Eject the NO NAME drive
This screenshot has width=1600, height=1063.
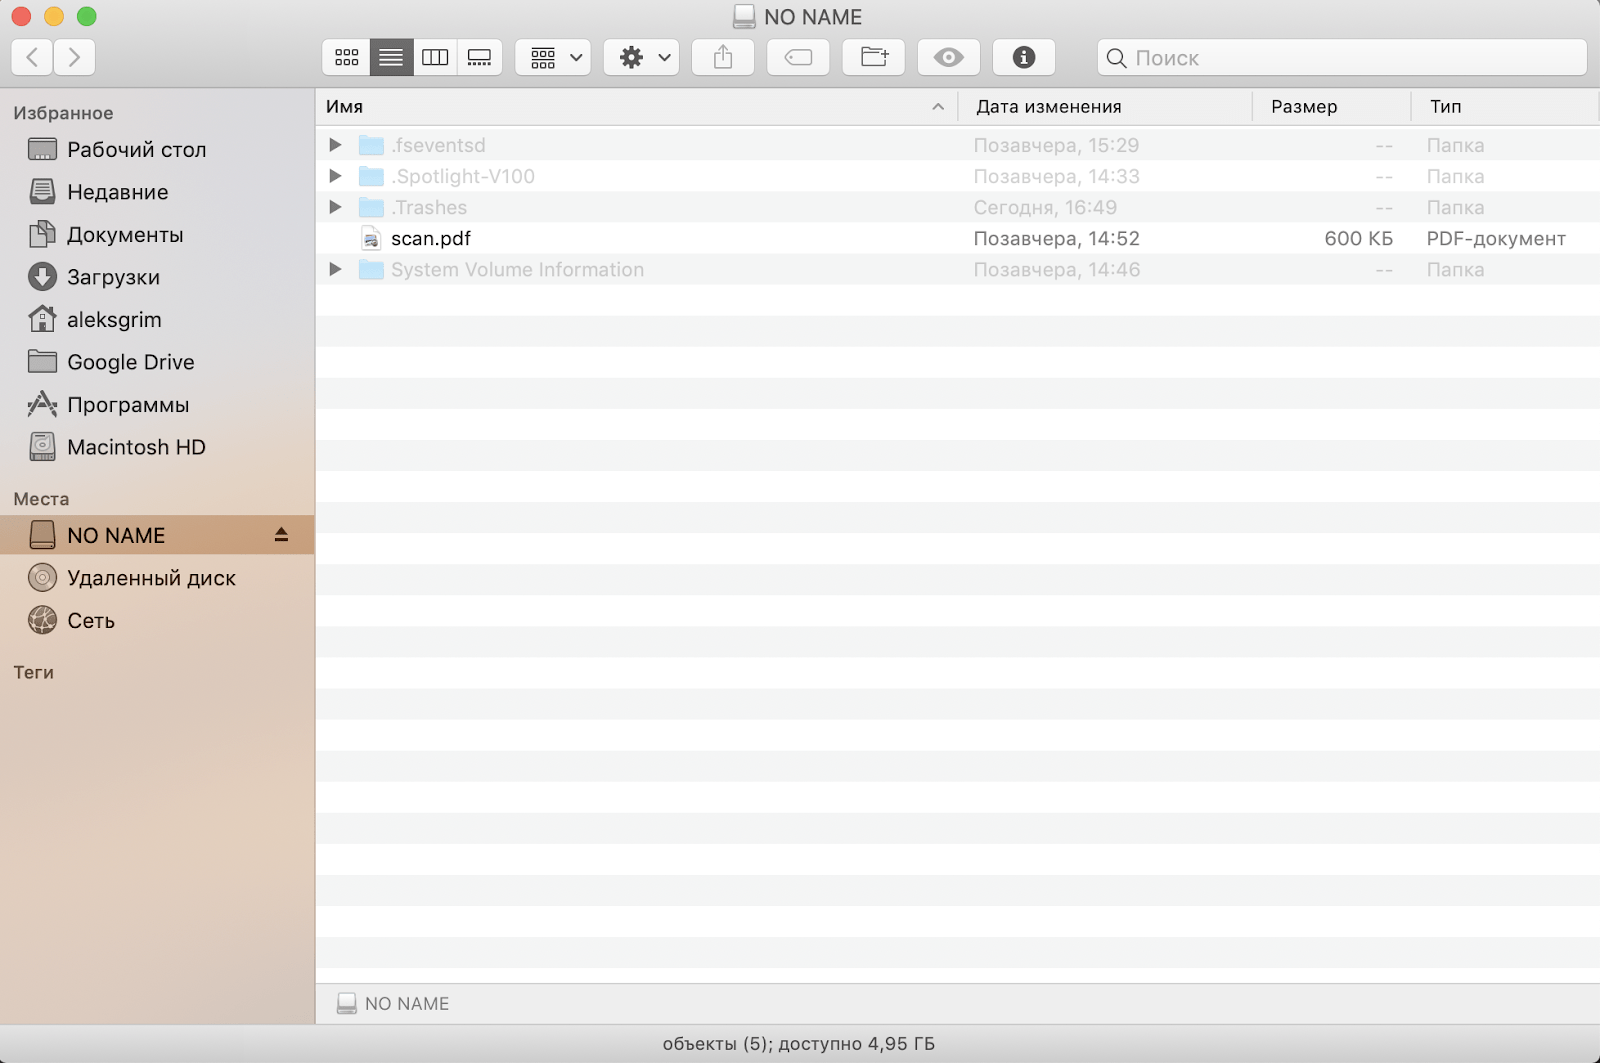pos(281,535)
